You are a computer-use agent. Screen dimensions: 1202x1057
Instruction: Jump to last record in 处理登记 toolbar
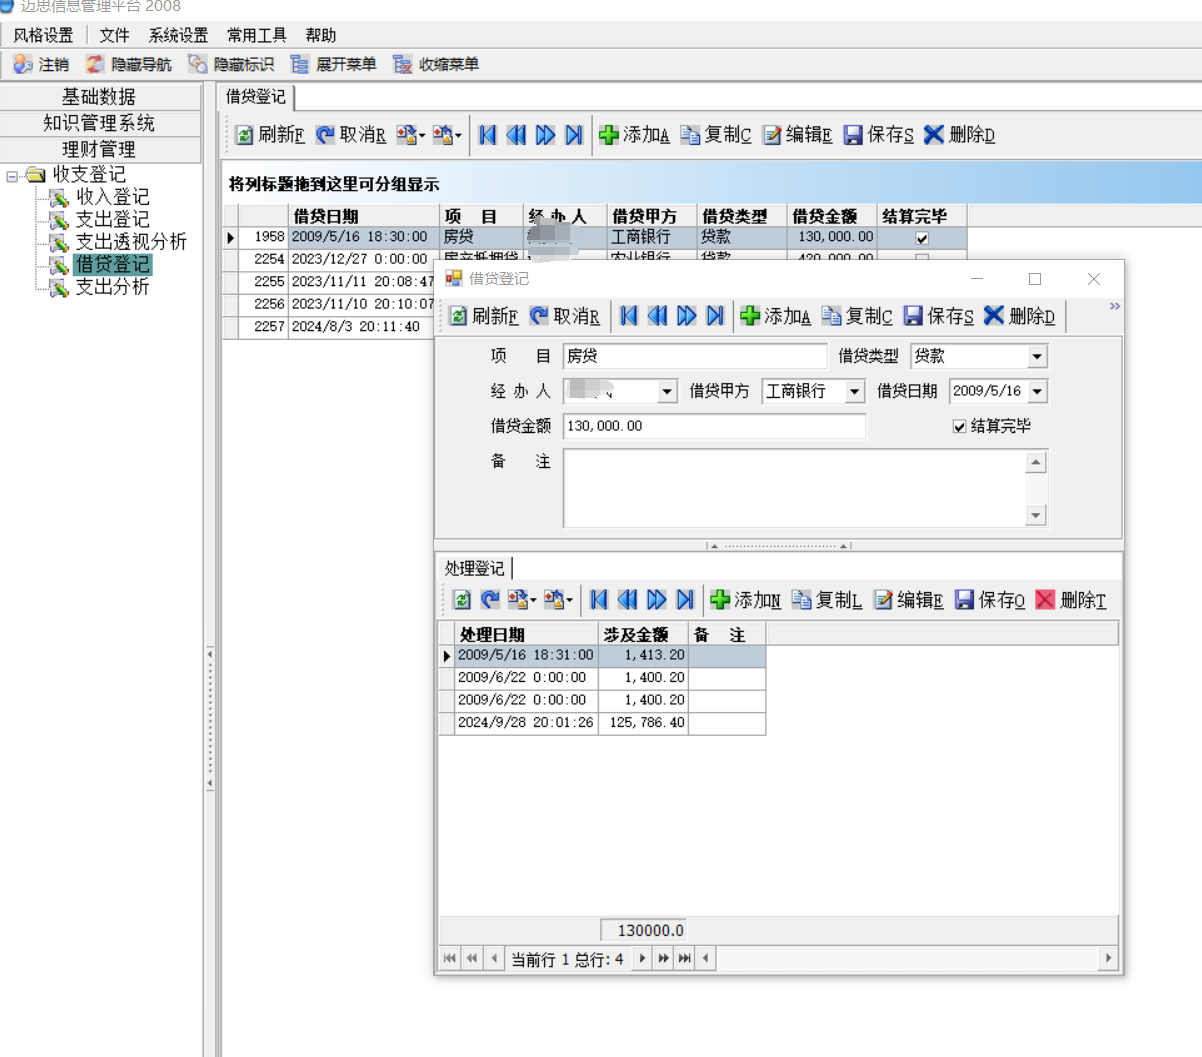685,600
